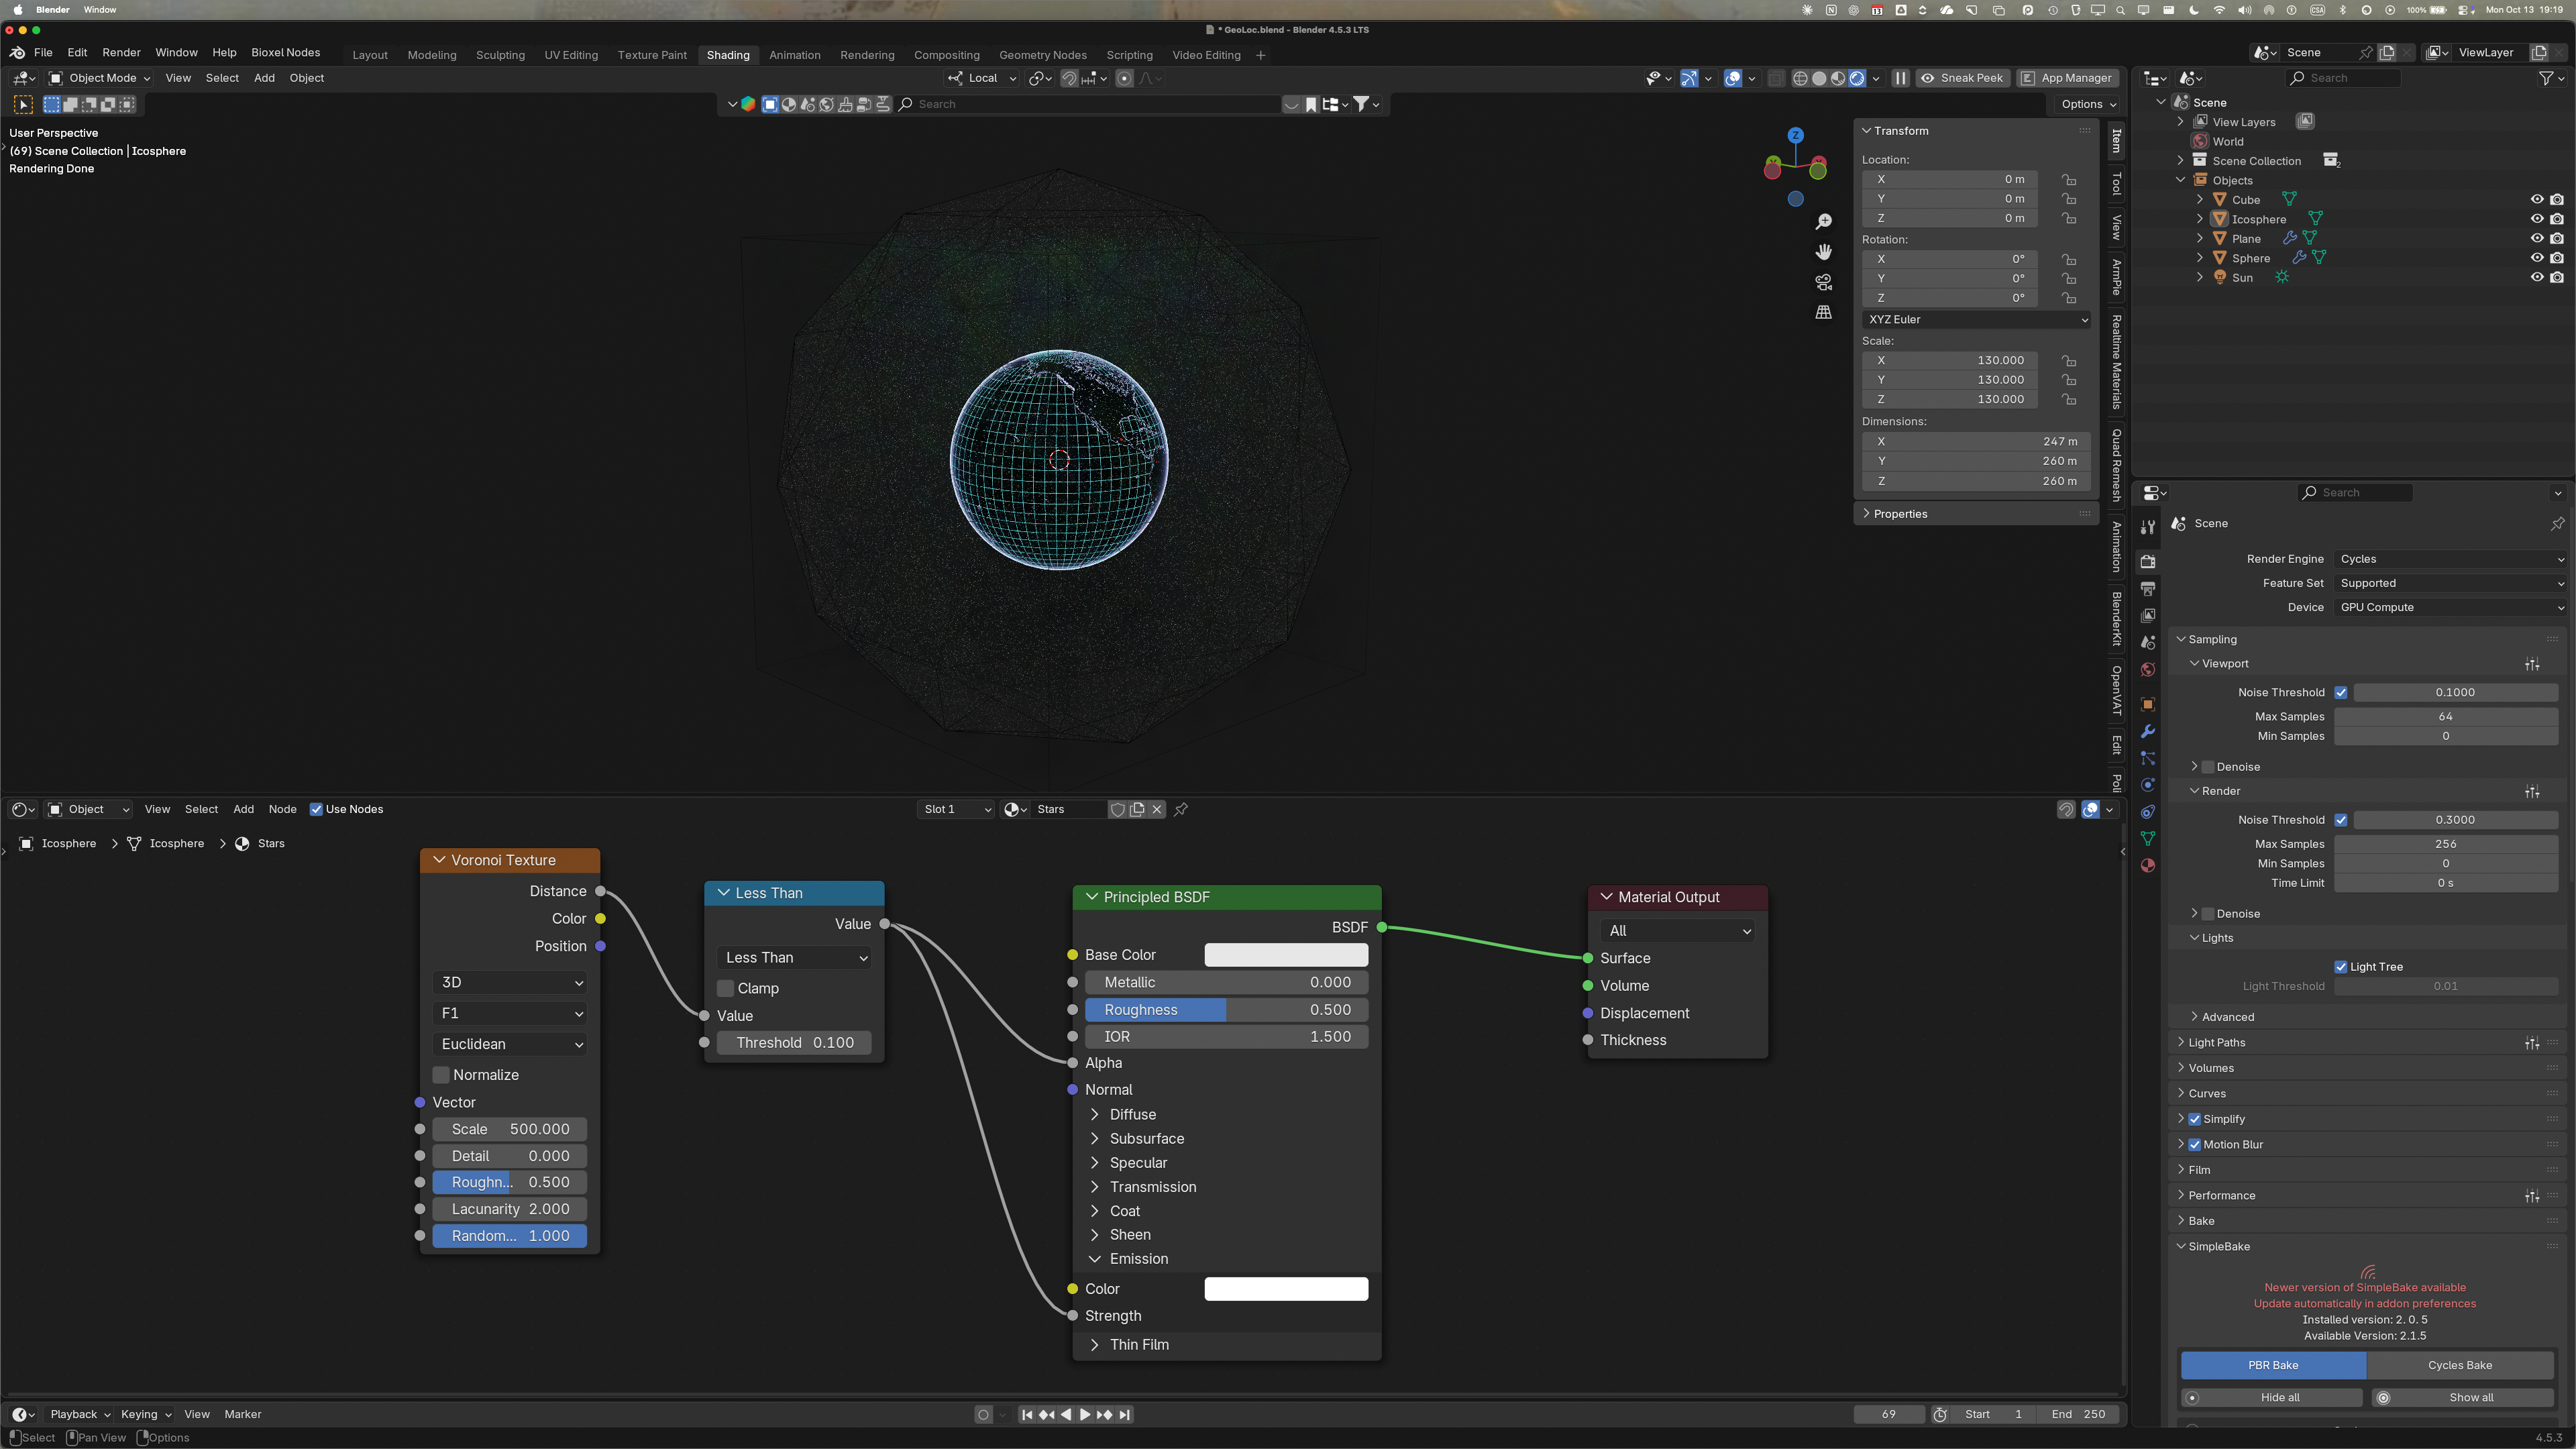
Task: Open the Material properties tab icon
Action: pos(2147,865)
